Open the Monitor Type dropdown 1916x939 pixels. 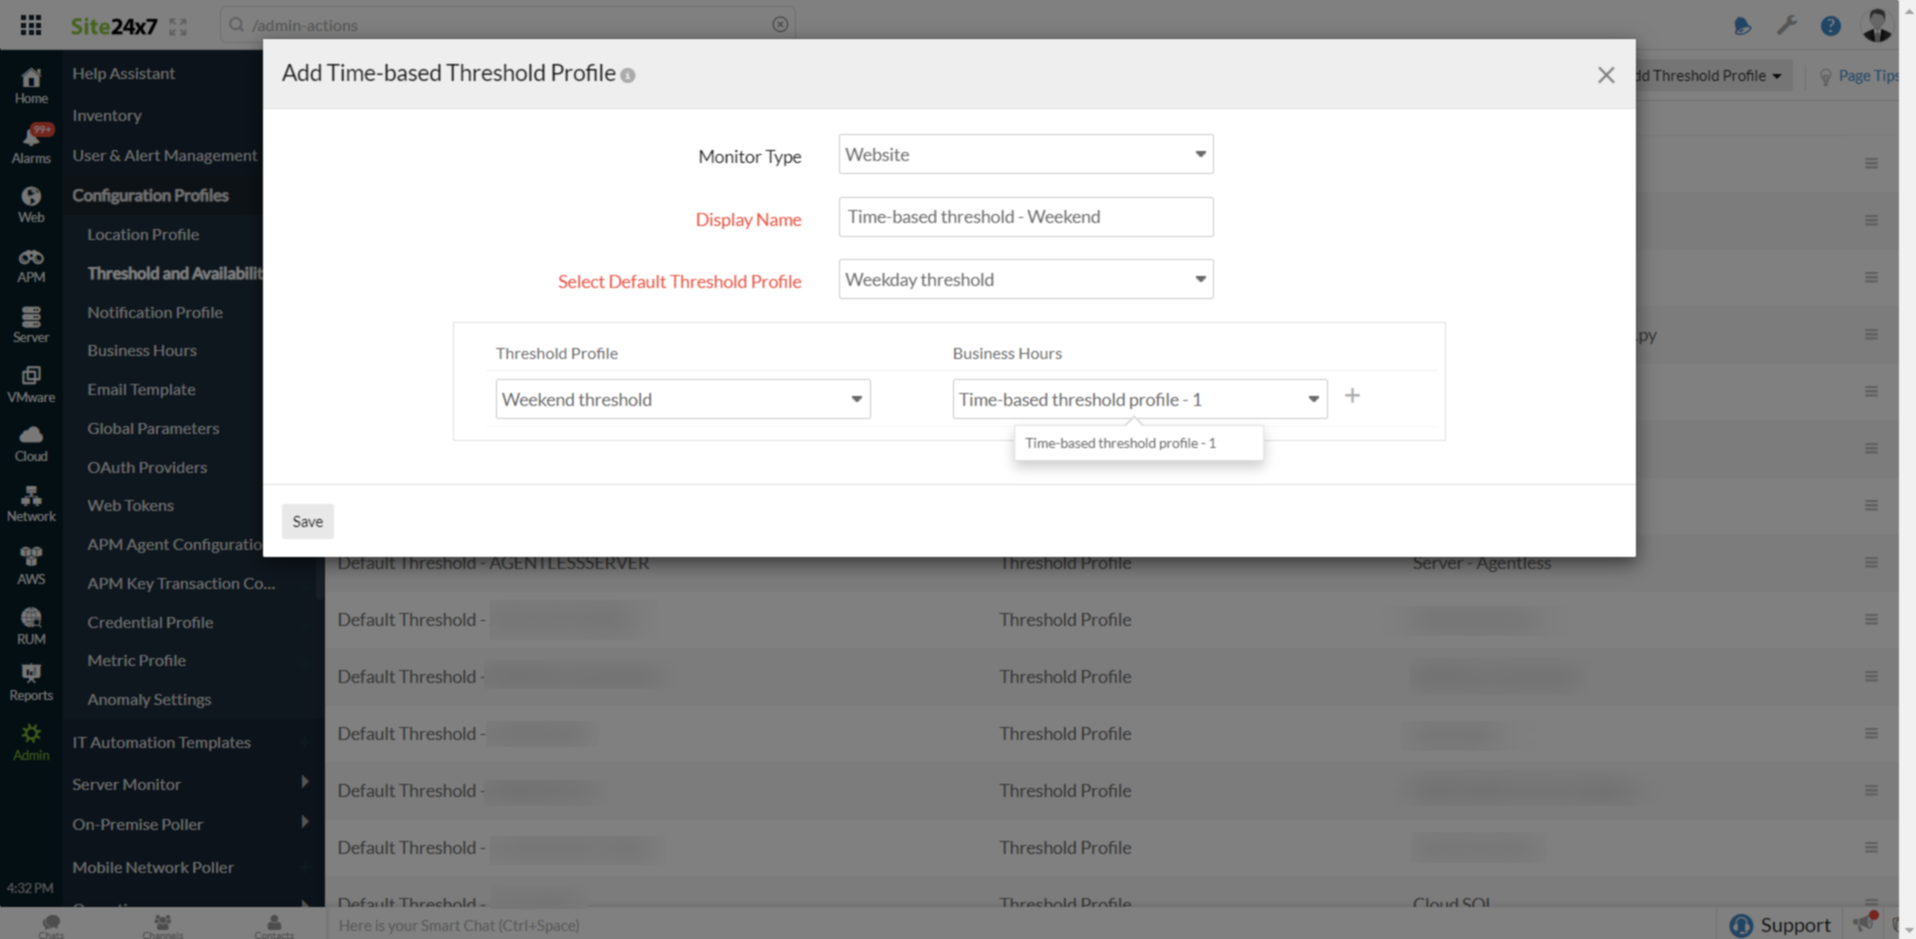1024,154
